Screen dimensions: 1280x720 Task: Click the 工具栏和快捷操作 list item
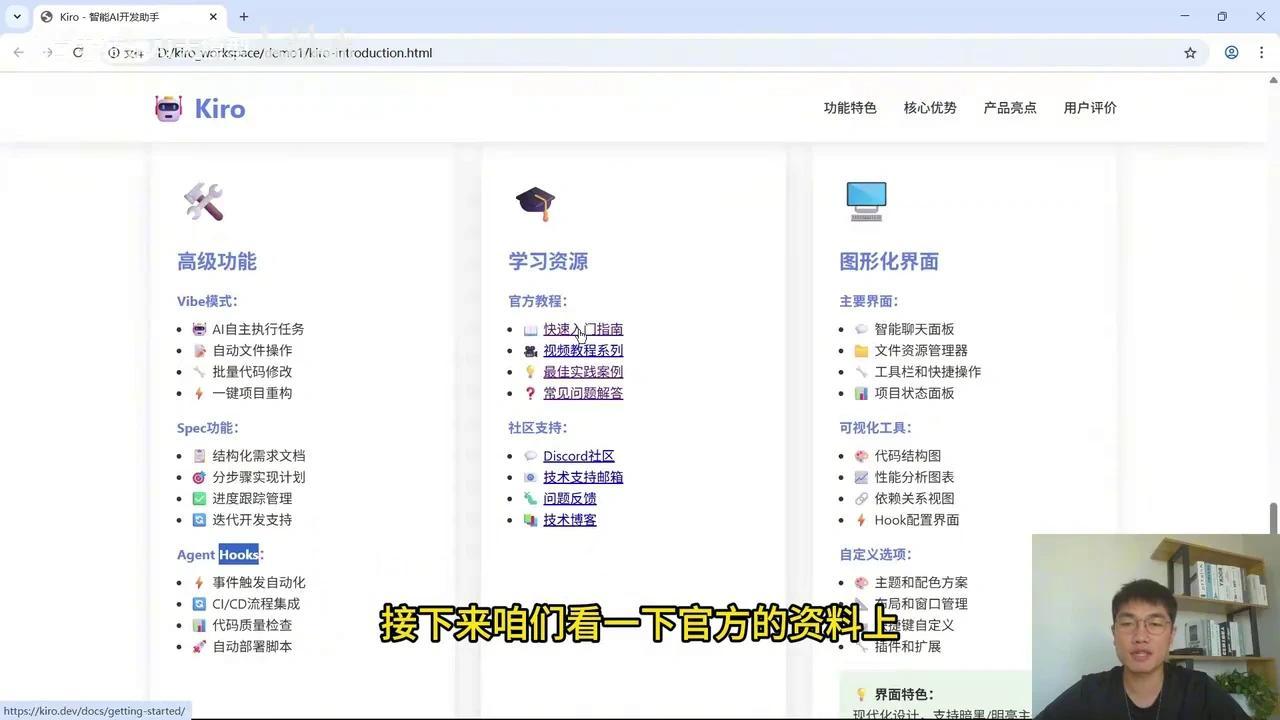pyautogui.click(x=928, y=371)
